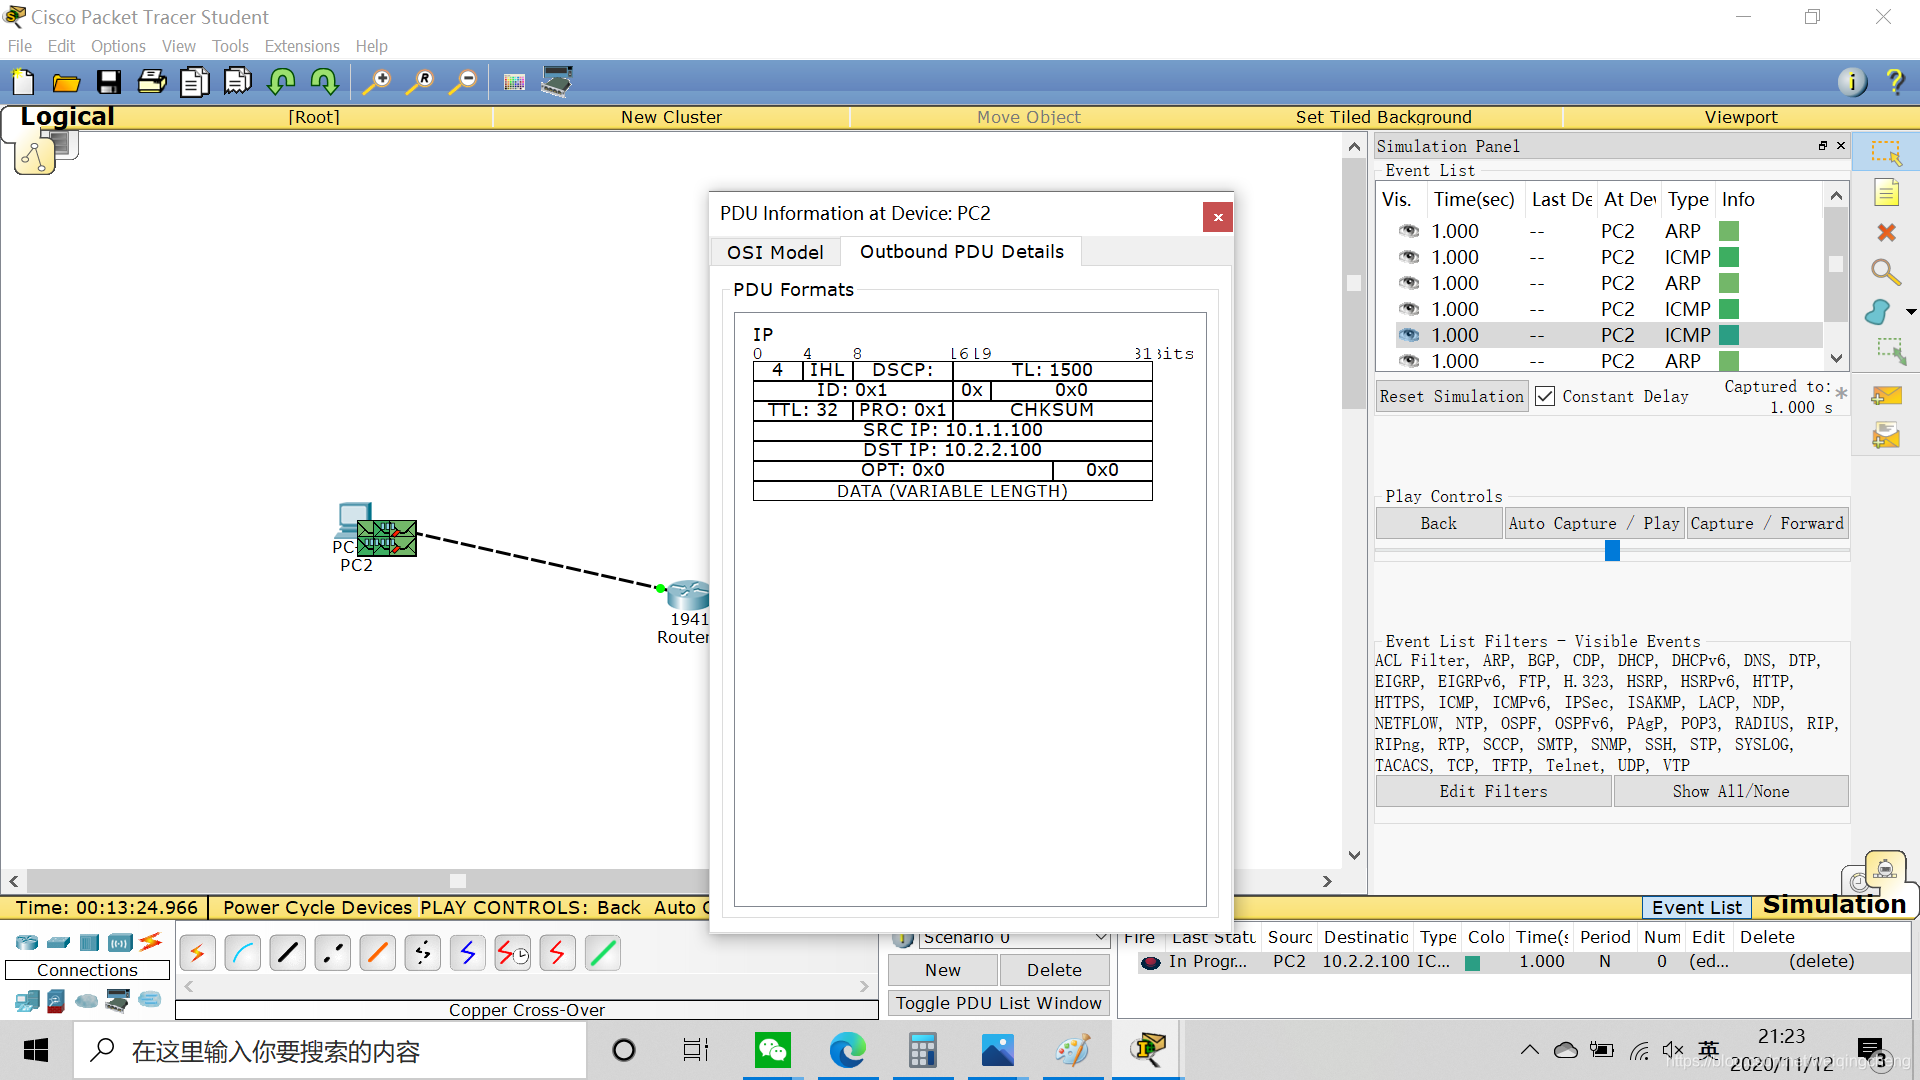Viewport: 1920px width, 1080px height.
Task: Open Network Information via info icon
Action: 1852,82
